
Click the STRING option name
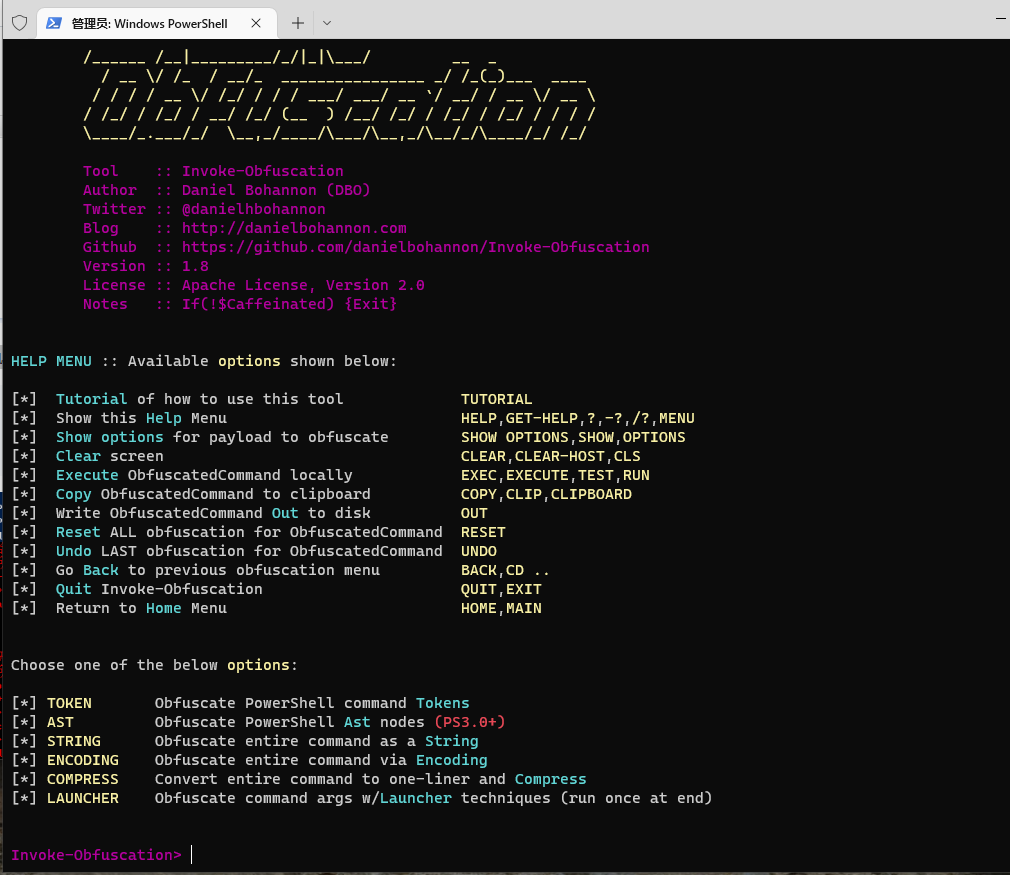click(x=73, y=741)
